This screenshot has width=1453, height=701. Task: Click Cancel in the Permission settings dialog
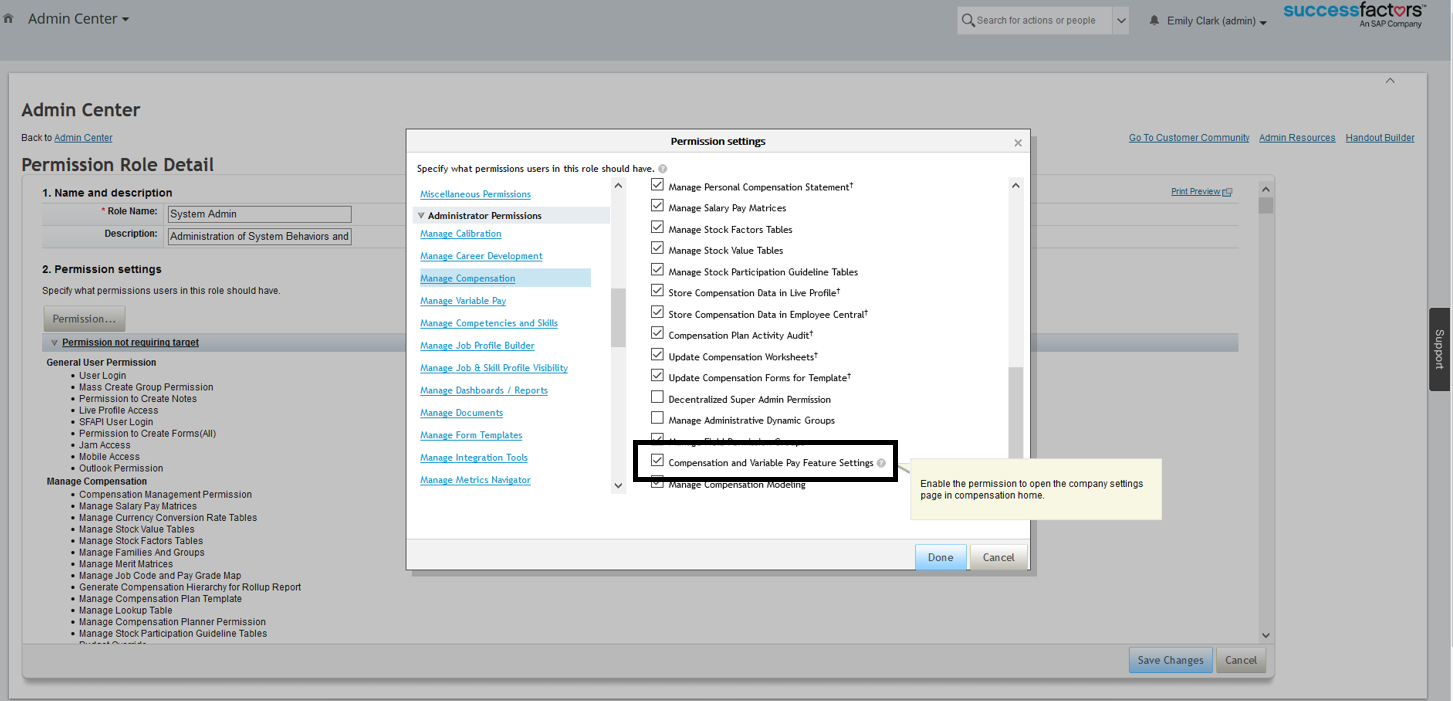pyautogui.click(x=999, y=557)
